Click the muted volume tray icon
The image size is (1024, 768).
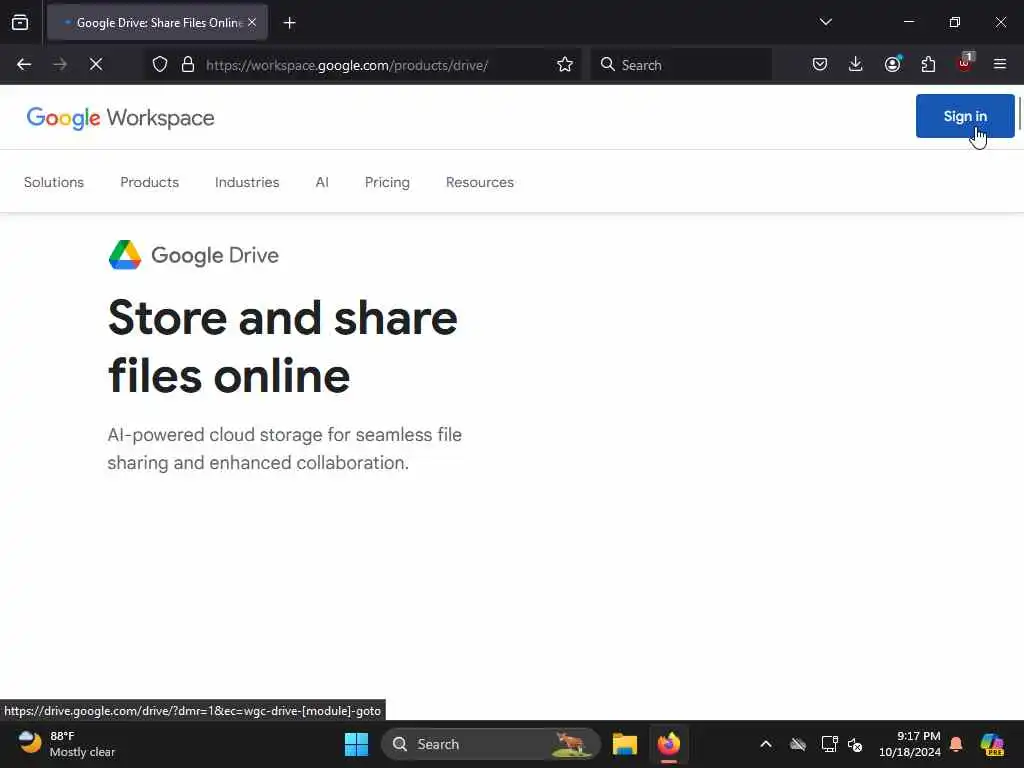pos(855,744)
